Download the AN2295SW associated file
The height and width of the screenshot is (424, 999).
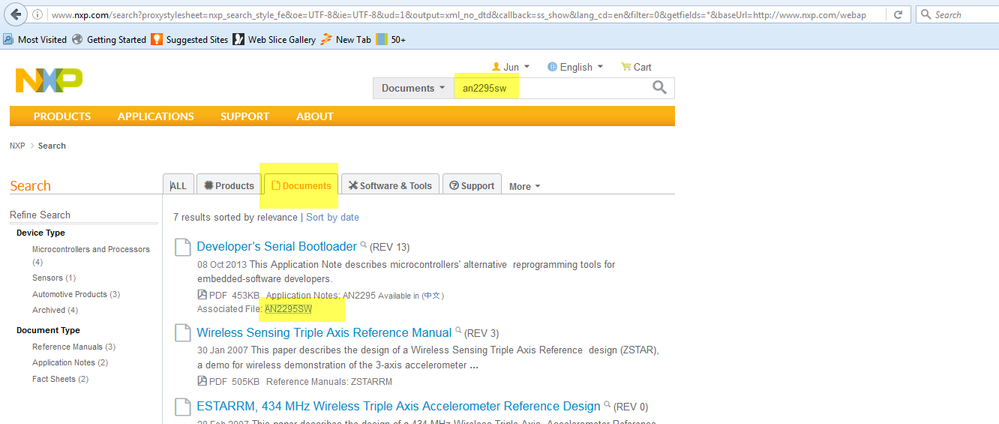[288, 309]
